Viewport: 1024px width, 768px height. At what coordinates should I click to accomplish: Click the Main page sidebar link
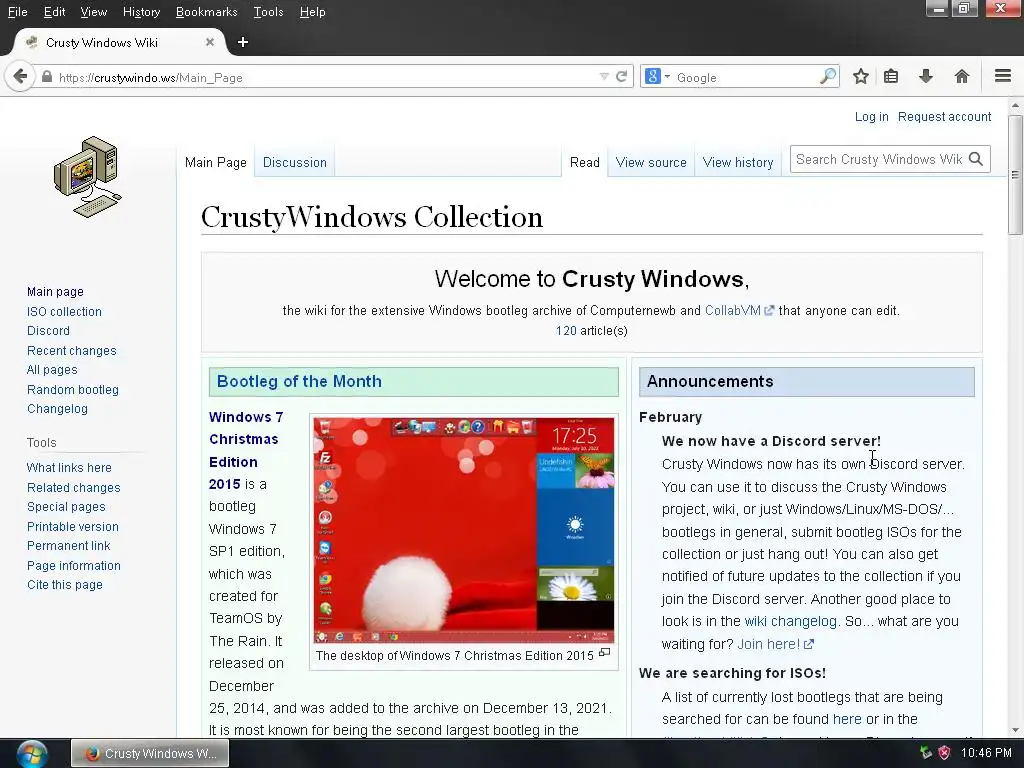point(56,292)
